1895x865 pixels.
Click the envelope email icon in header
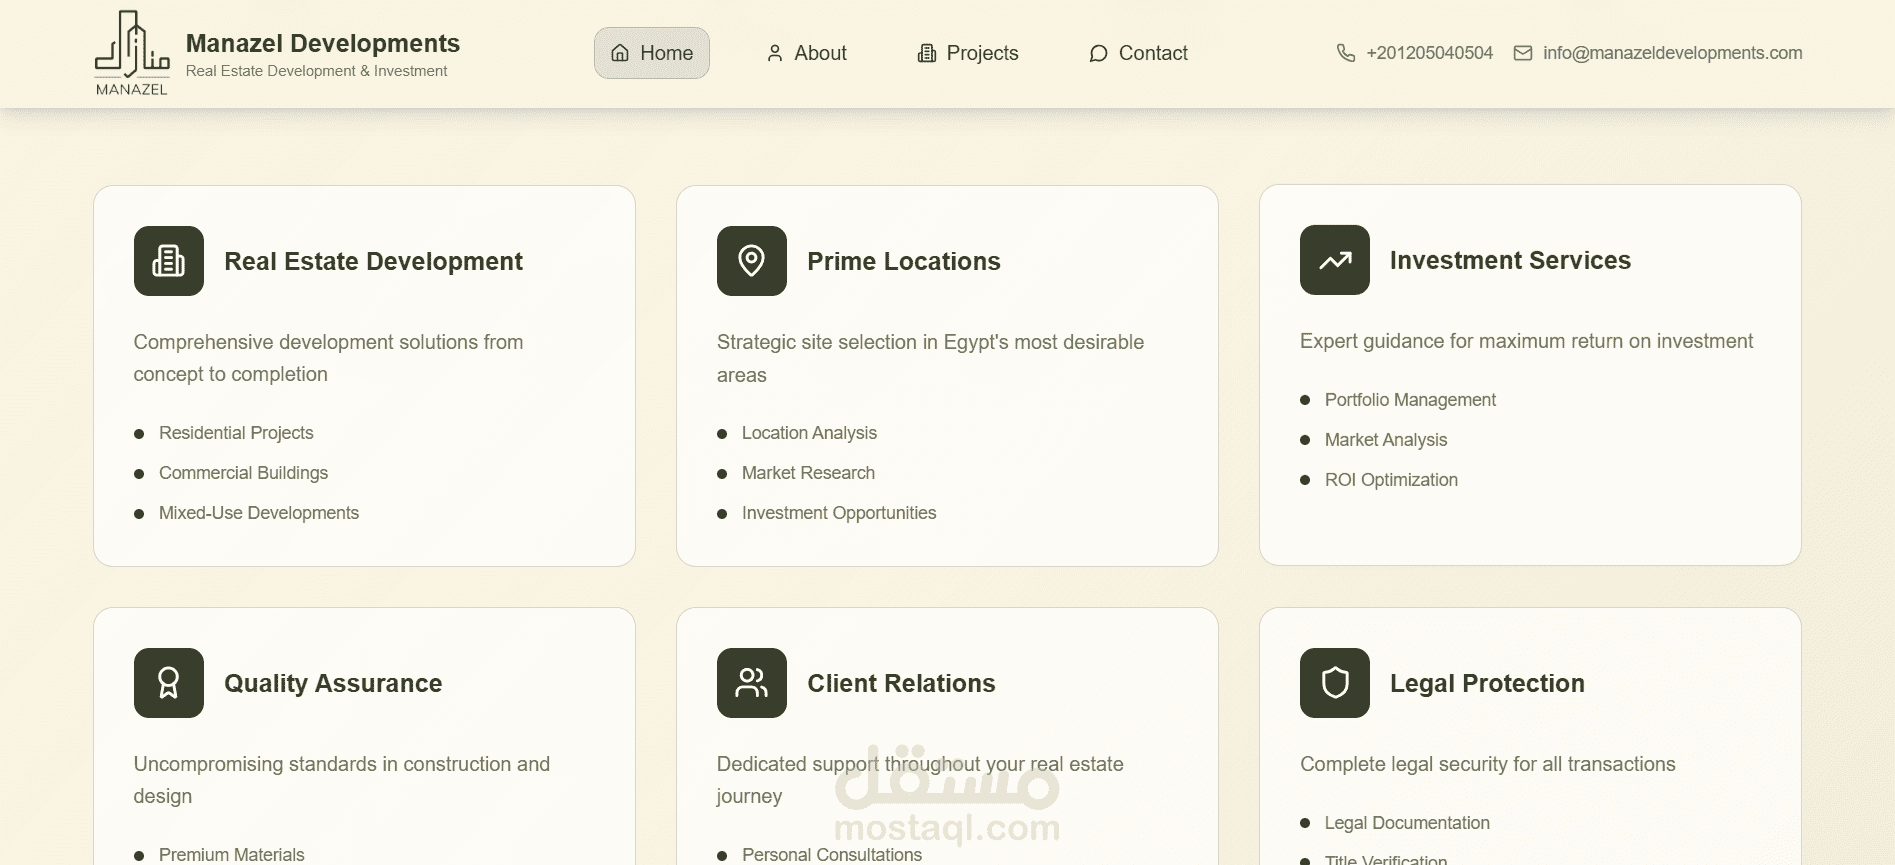point(1523,53)
